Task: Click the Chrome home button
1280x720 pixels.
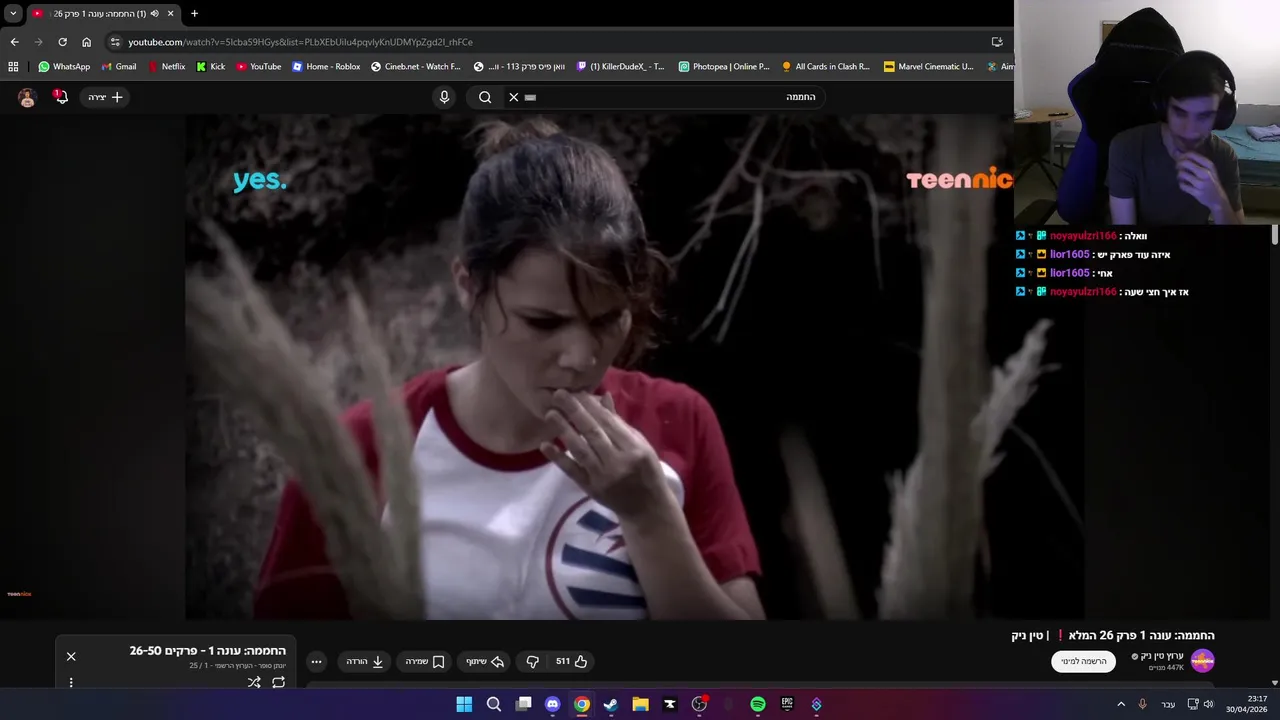Action: coord(86,42)
